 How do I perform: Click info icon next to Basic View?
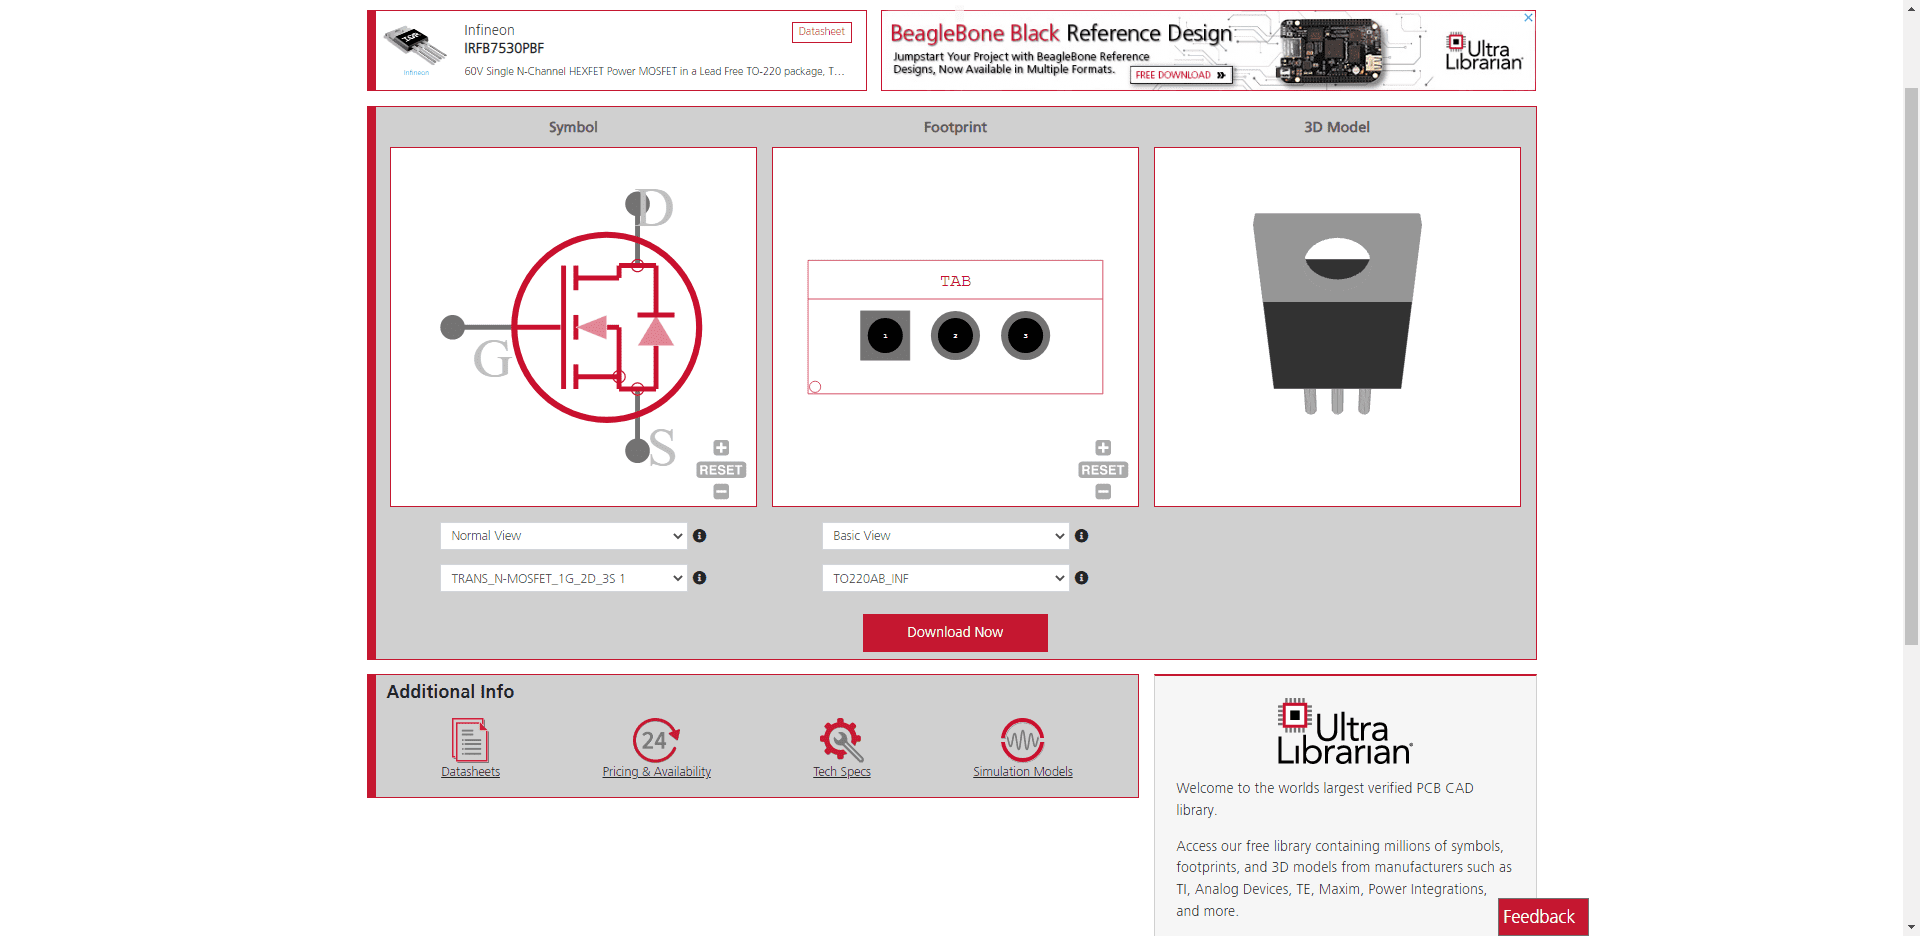coord(1082,536)
